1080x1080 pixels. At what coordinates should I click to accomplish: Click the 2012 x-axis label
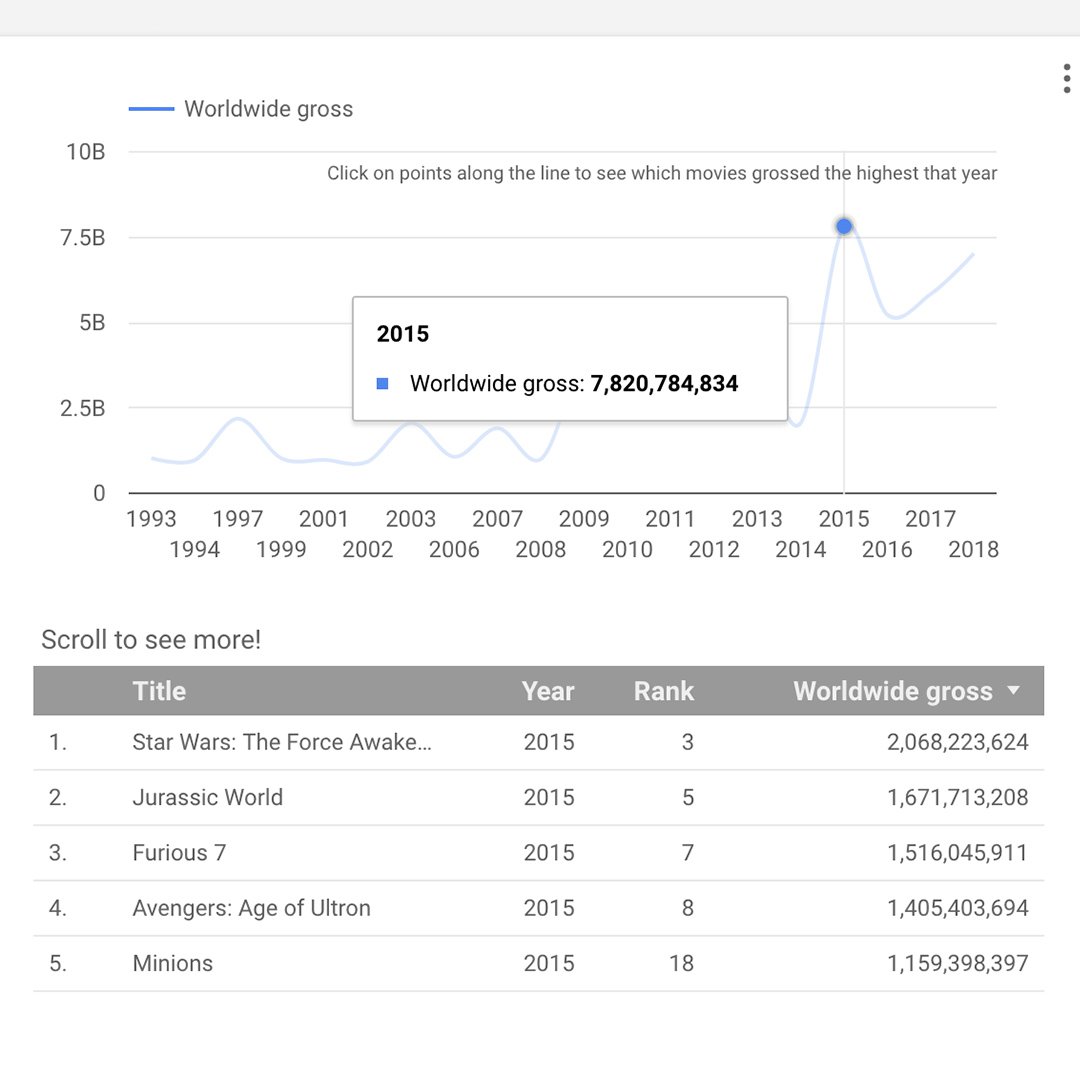tap(714, 550)
